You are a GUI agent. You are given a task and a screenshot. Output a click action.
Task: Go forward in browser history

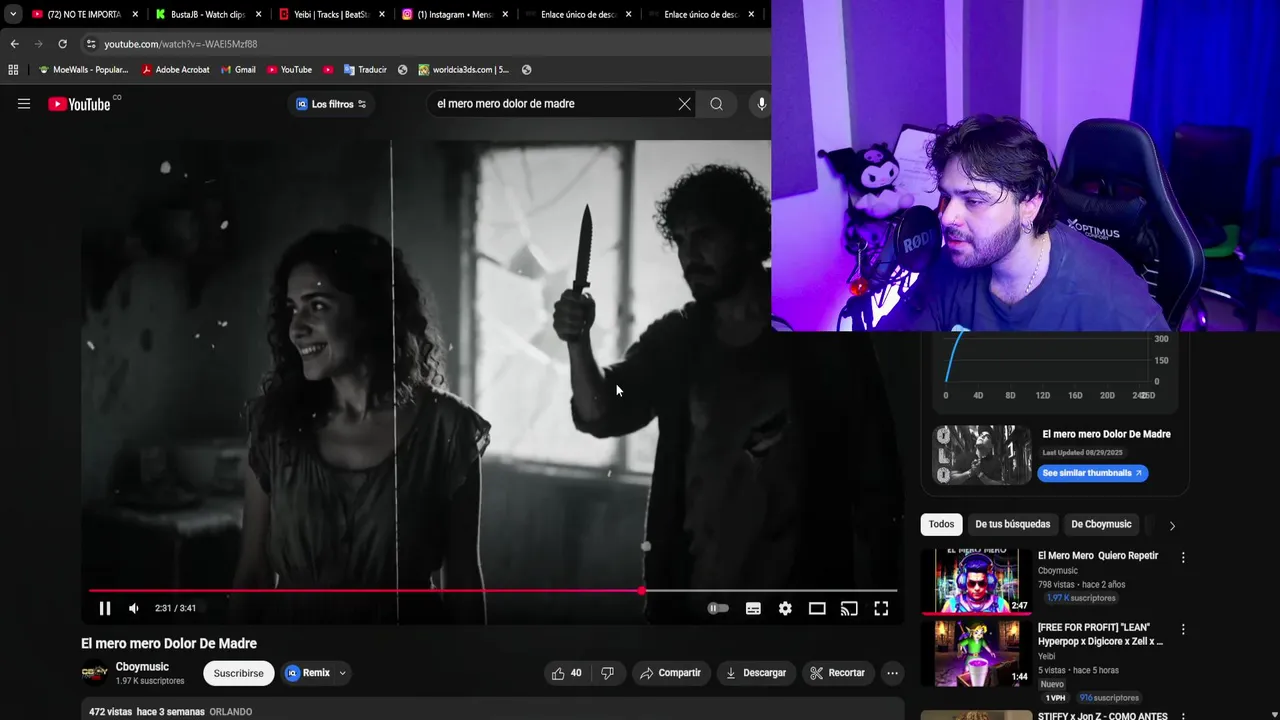click(38, 44)
